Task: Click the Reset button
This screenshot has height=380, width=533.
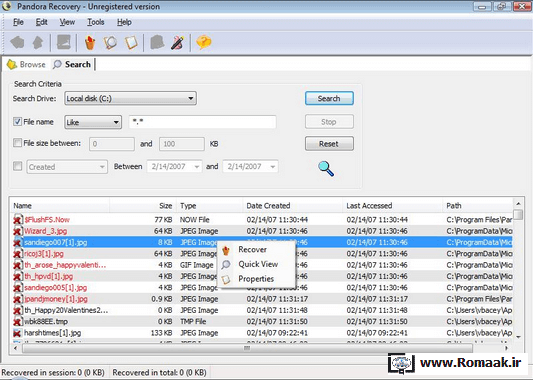Action: 329,144
